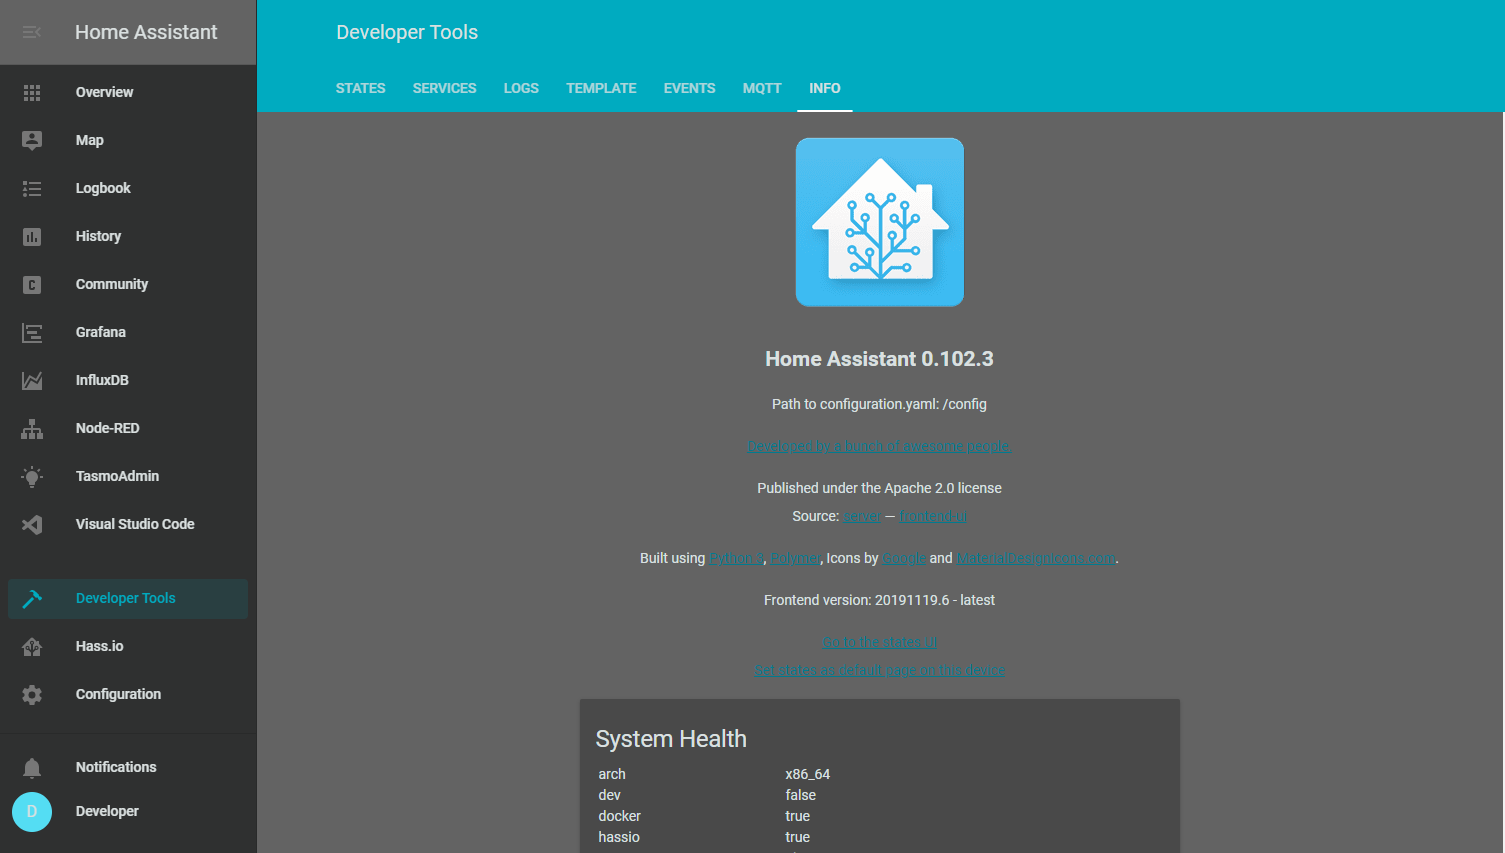Click the 'Published under the Apache 2.0 license' text

click(x=879, y=488)
